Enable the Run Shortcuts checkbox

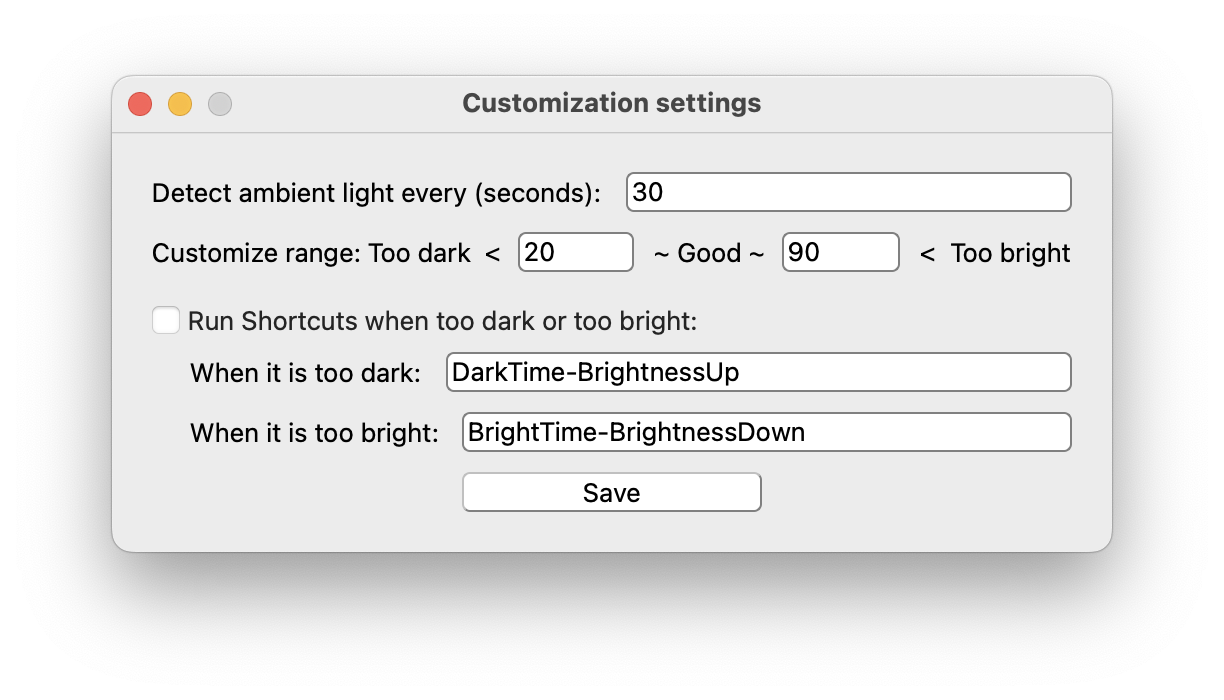pos(166,321)
